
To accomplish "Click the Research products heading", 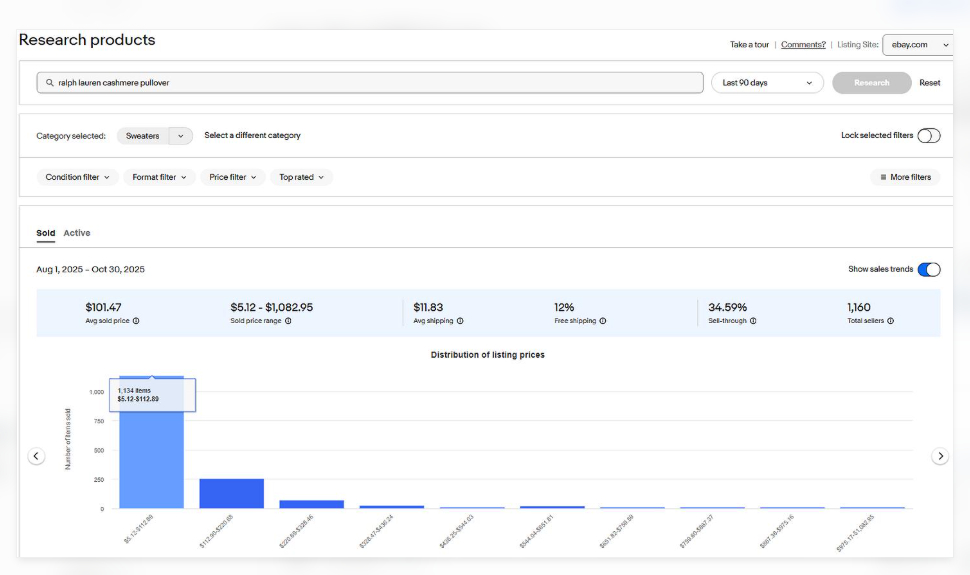I will [87, 40].
